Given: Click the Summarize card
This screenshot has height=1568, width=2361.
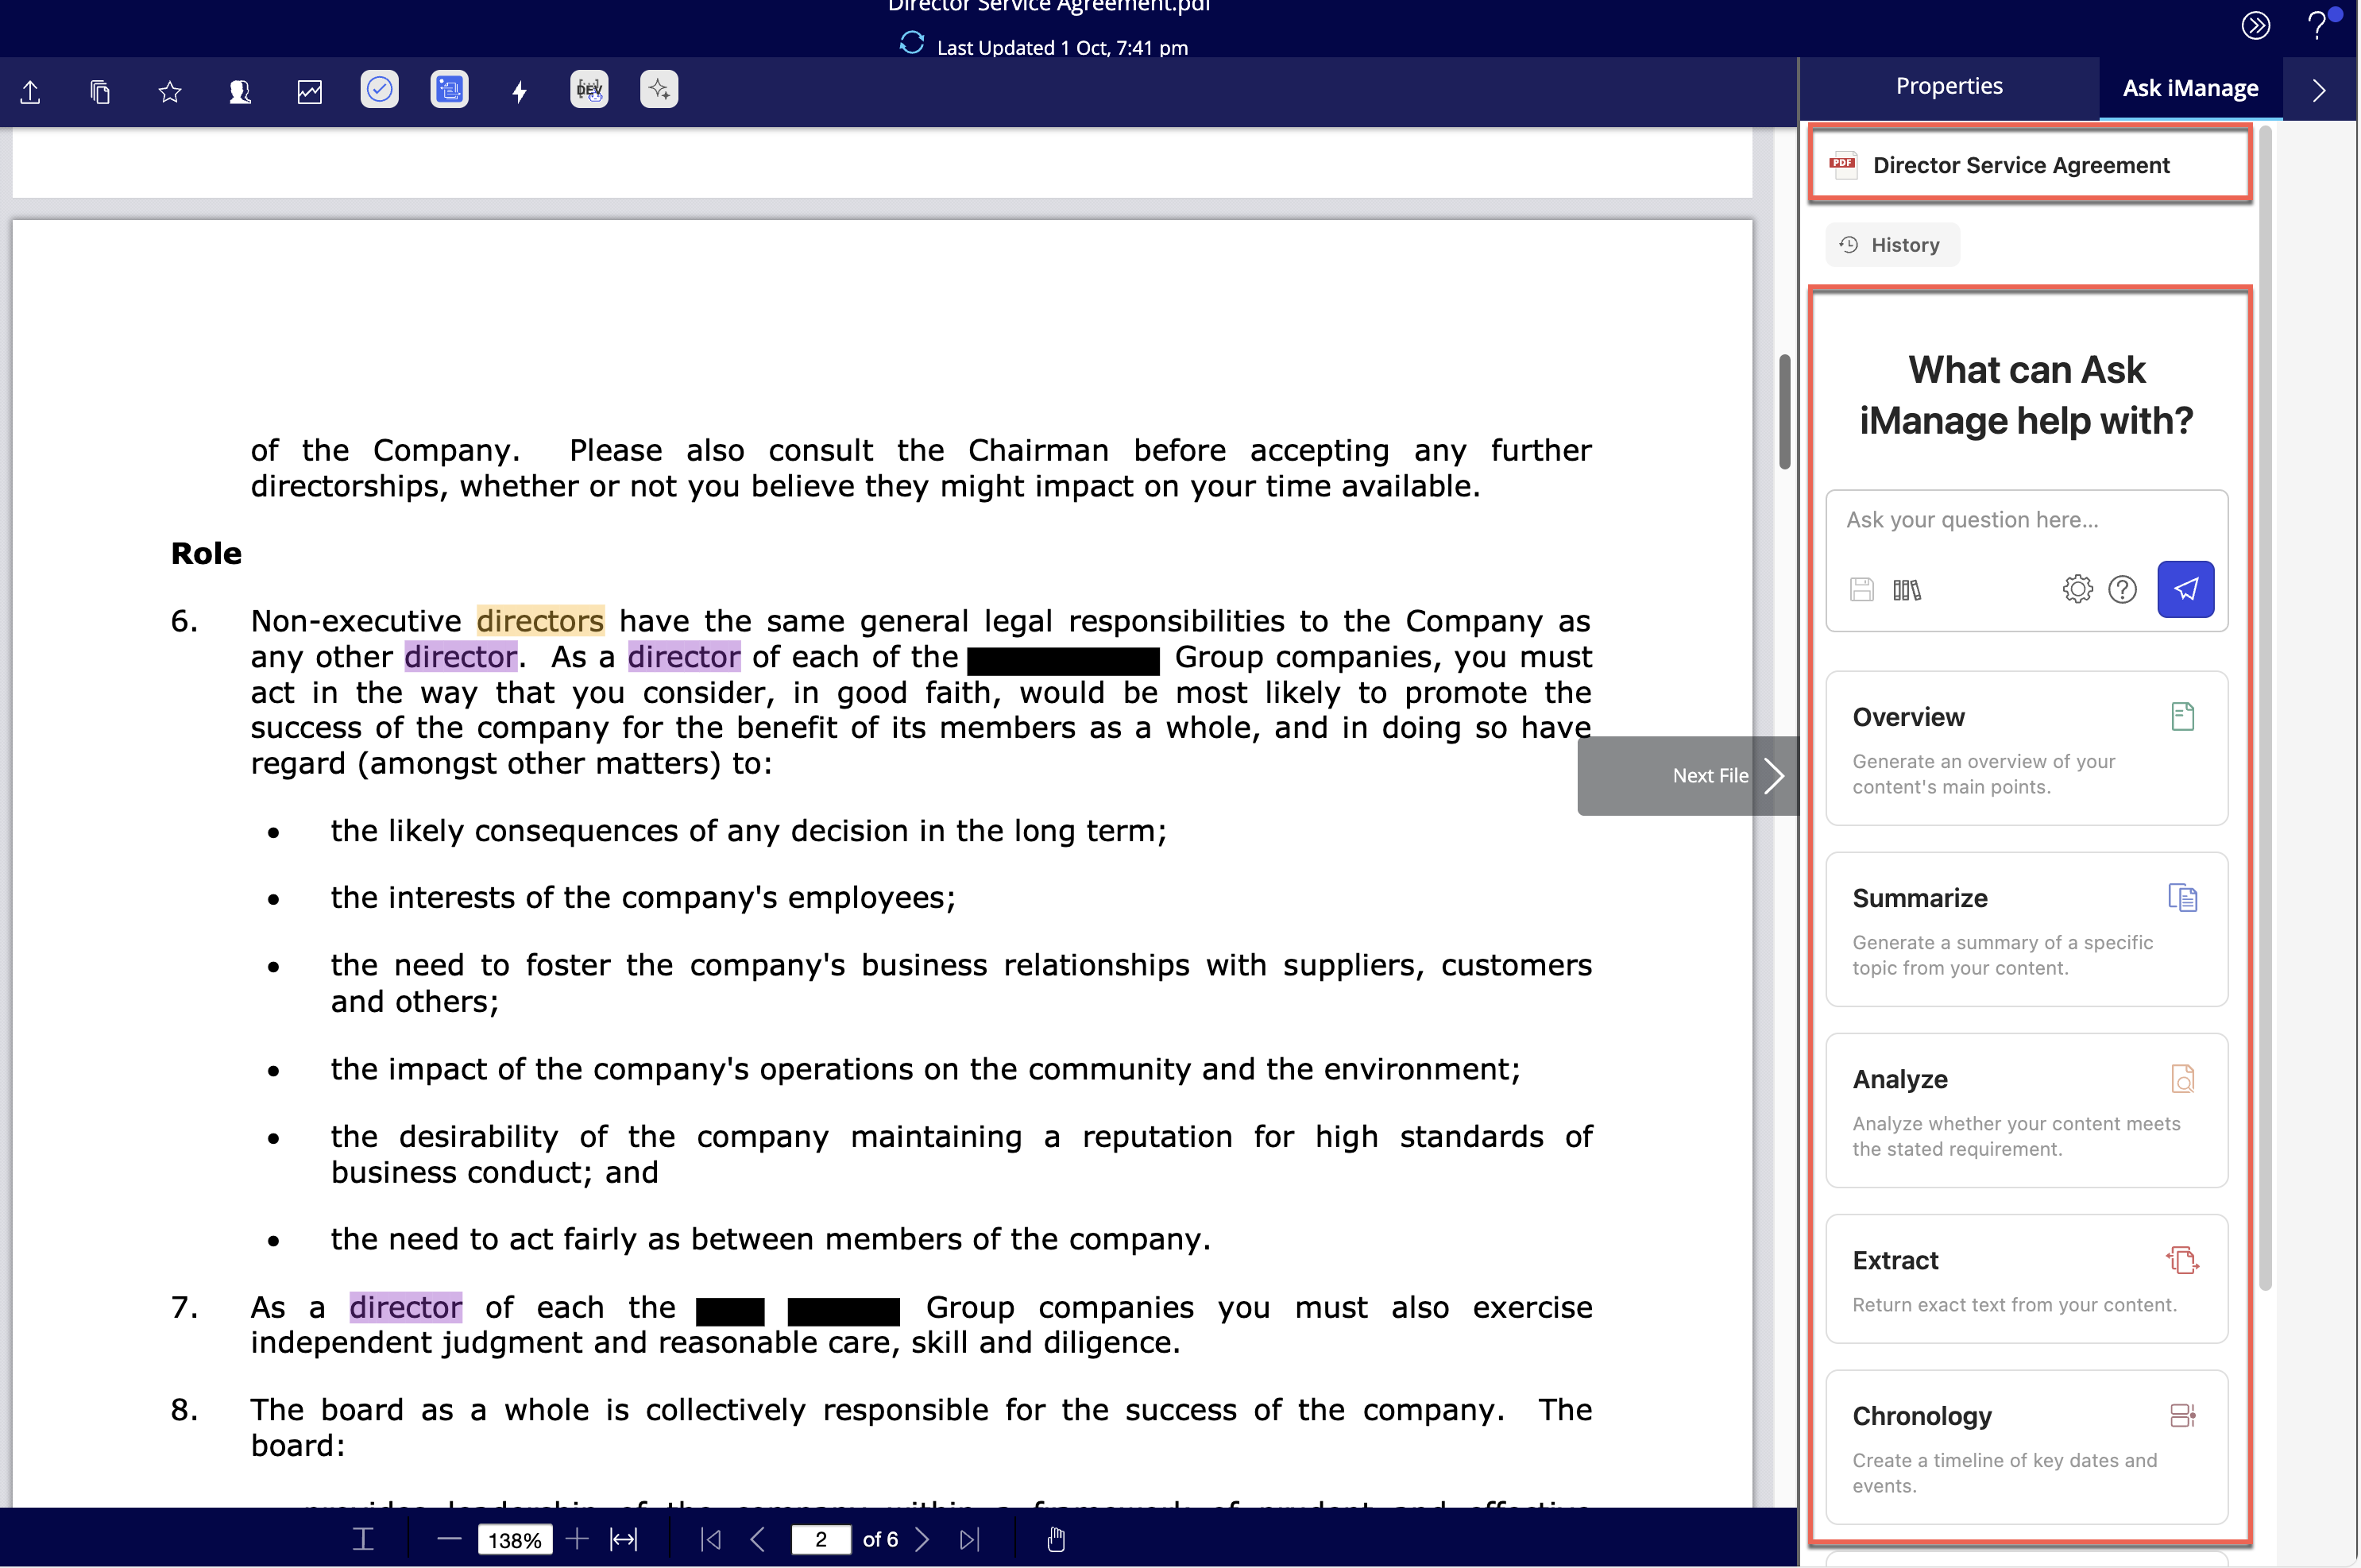Looking at the screenshot, I should click(2026, 930).
